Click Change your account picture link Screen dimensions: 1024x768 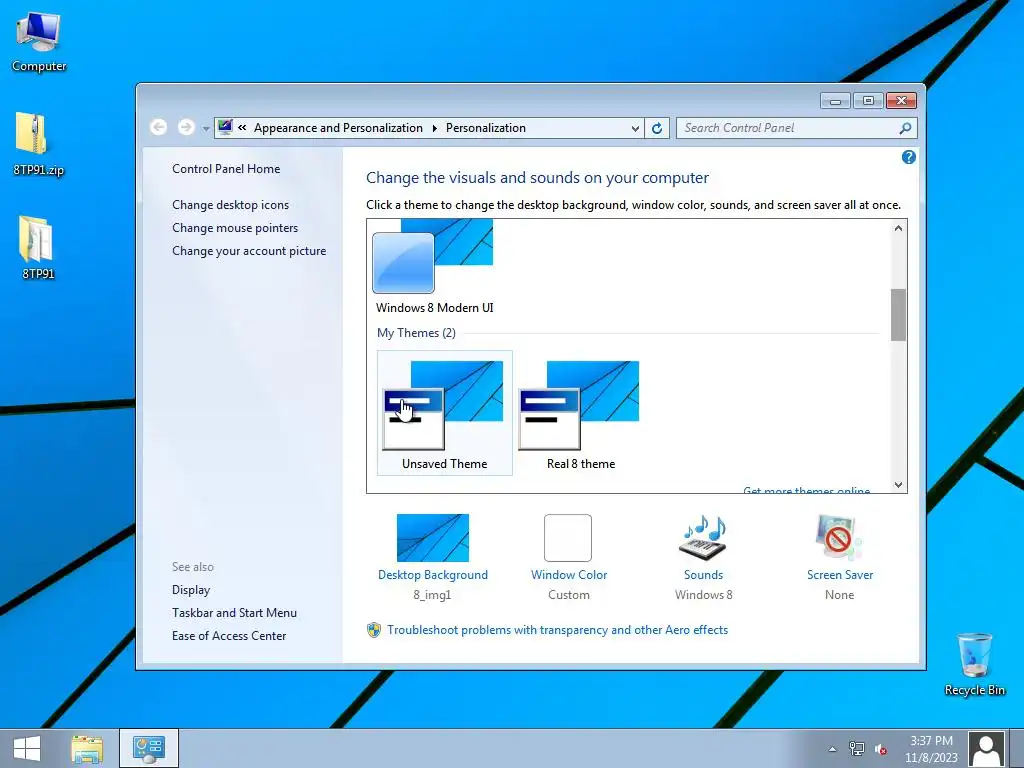249,251
